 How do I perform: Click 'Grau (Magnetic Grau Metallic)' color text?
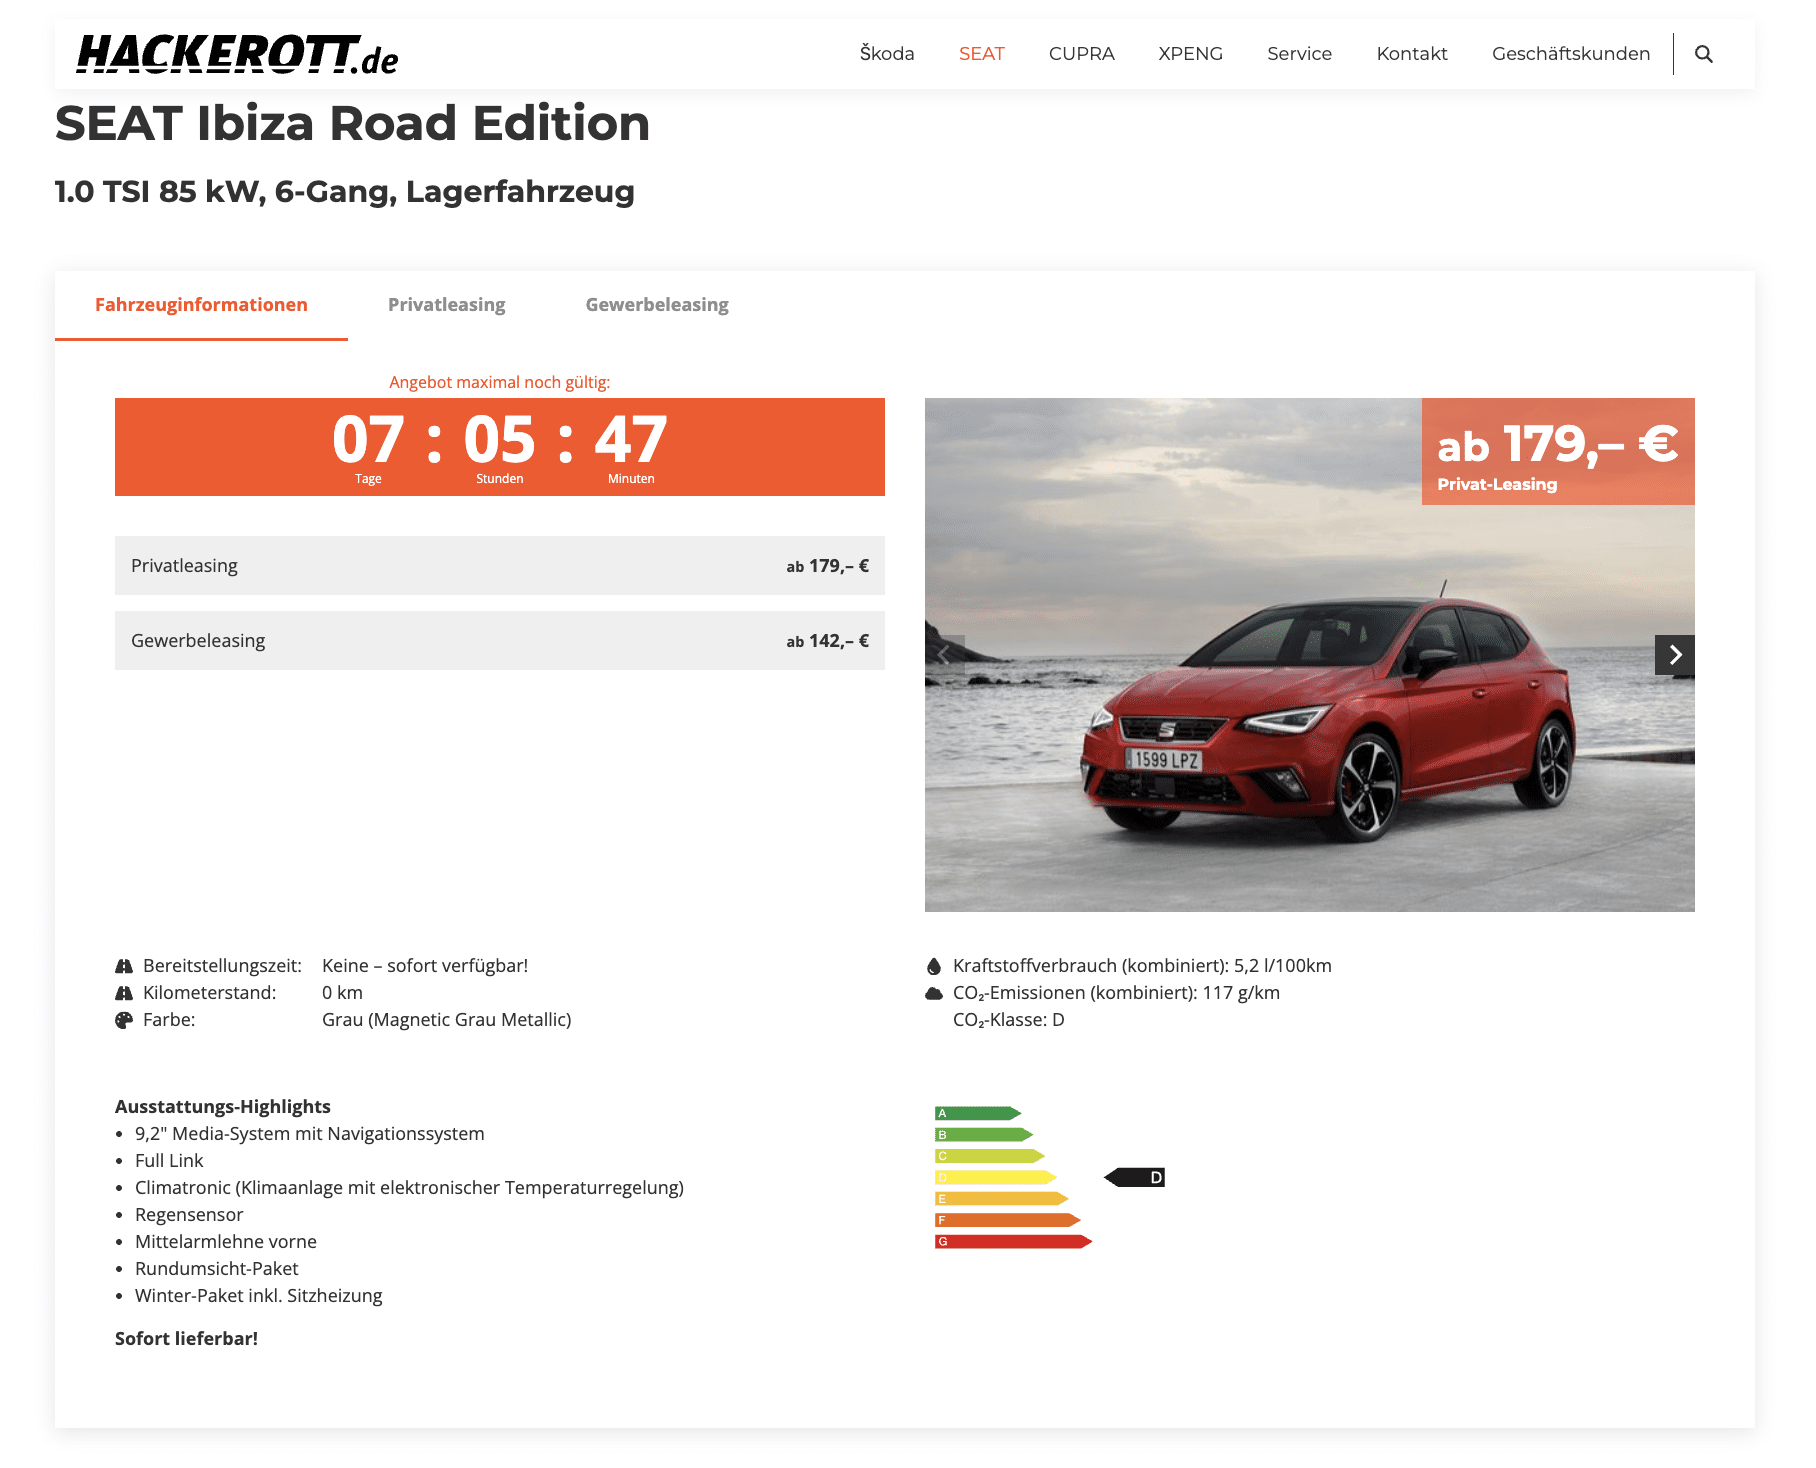coord(447,1020)
